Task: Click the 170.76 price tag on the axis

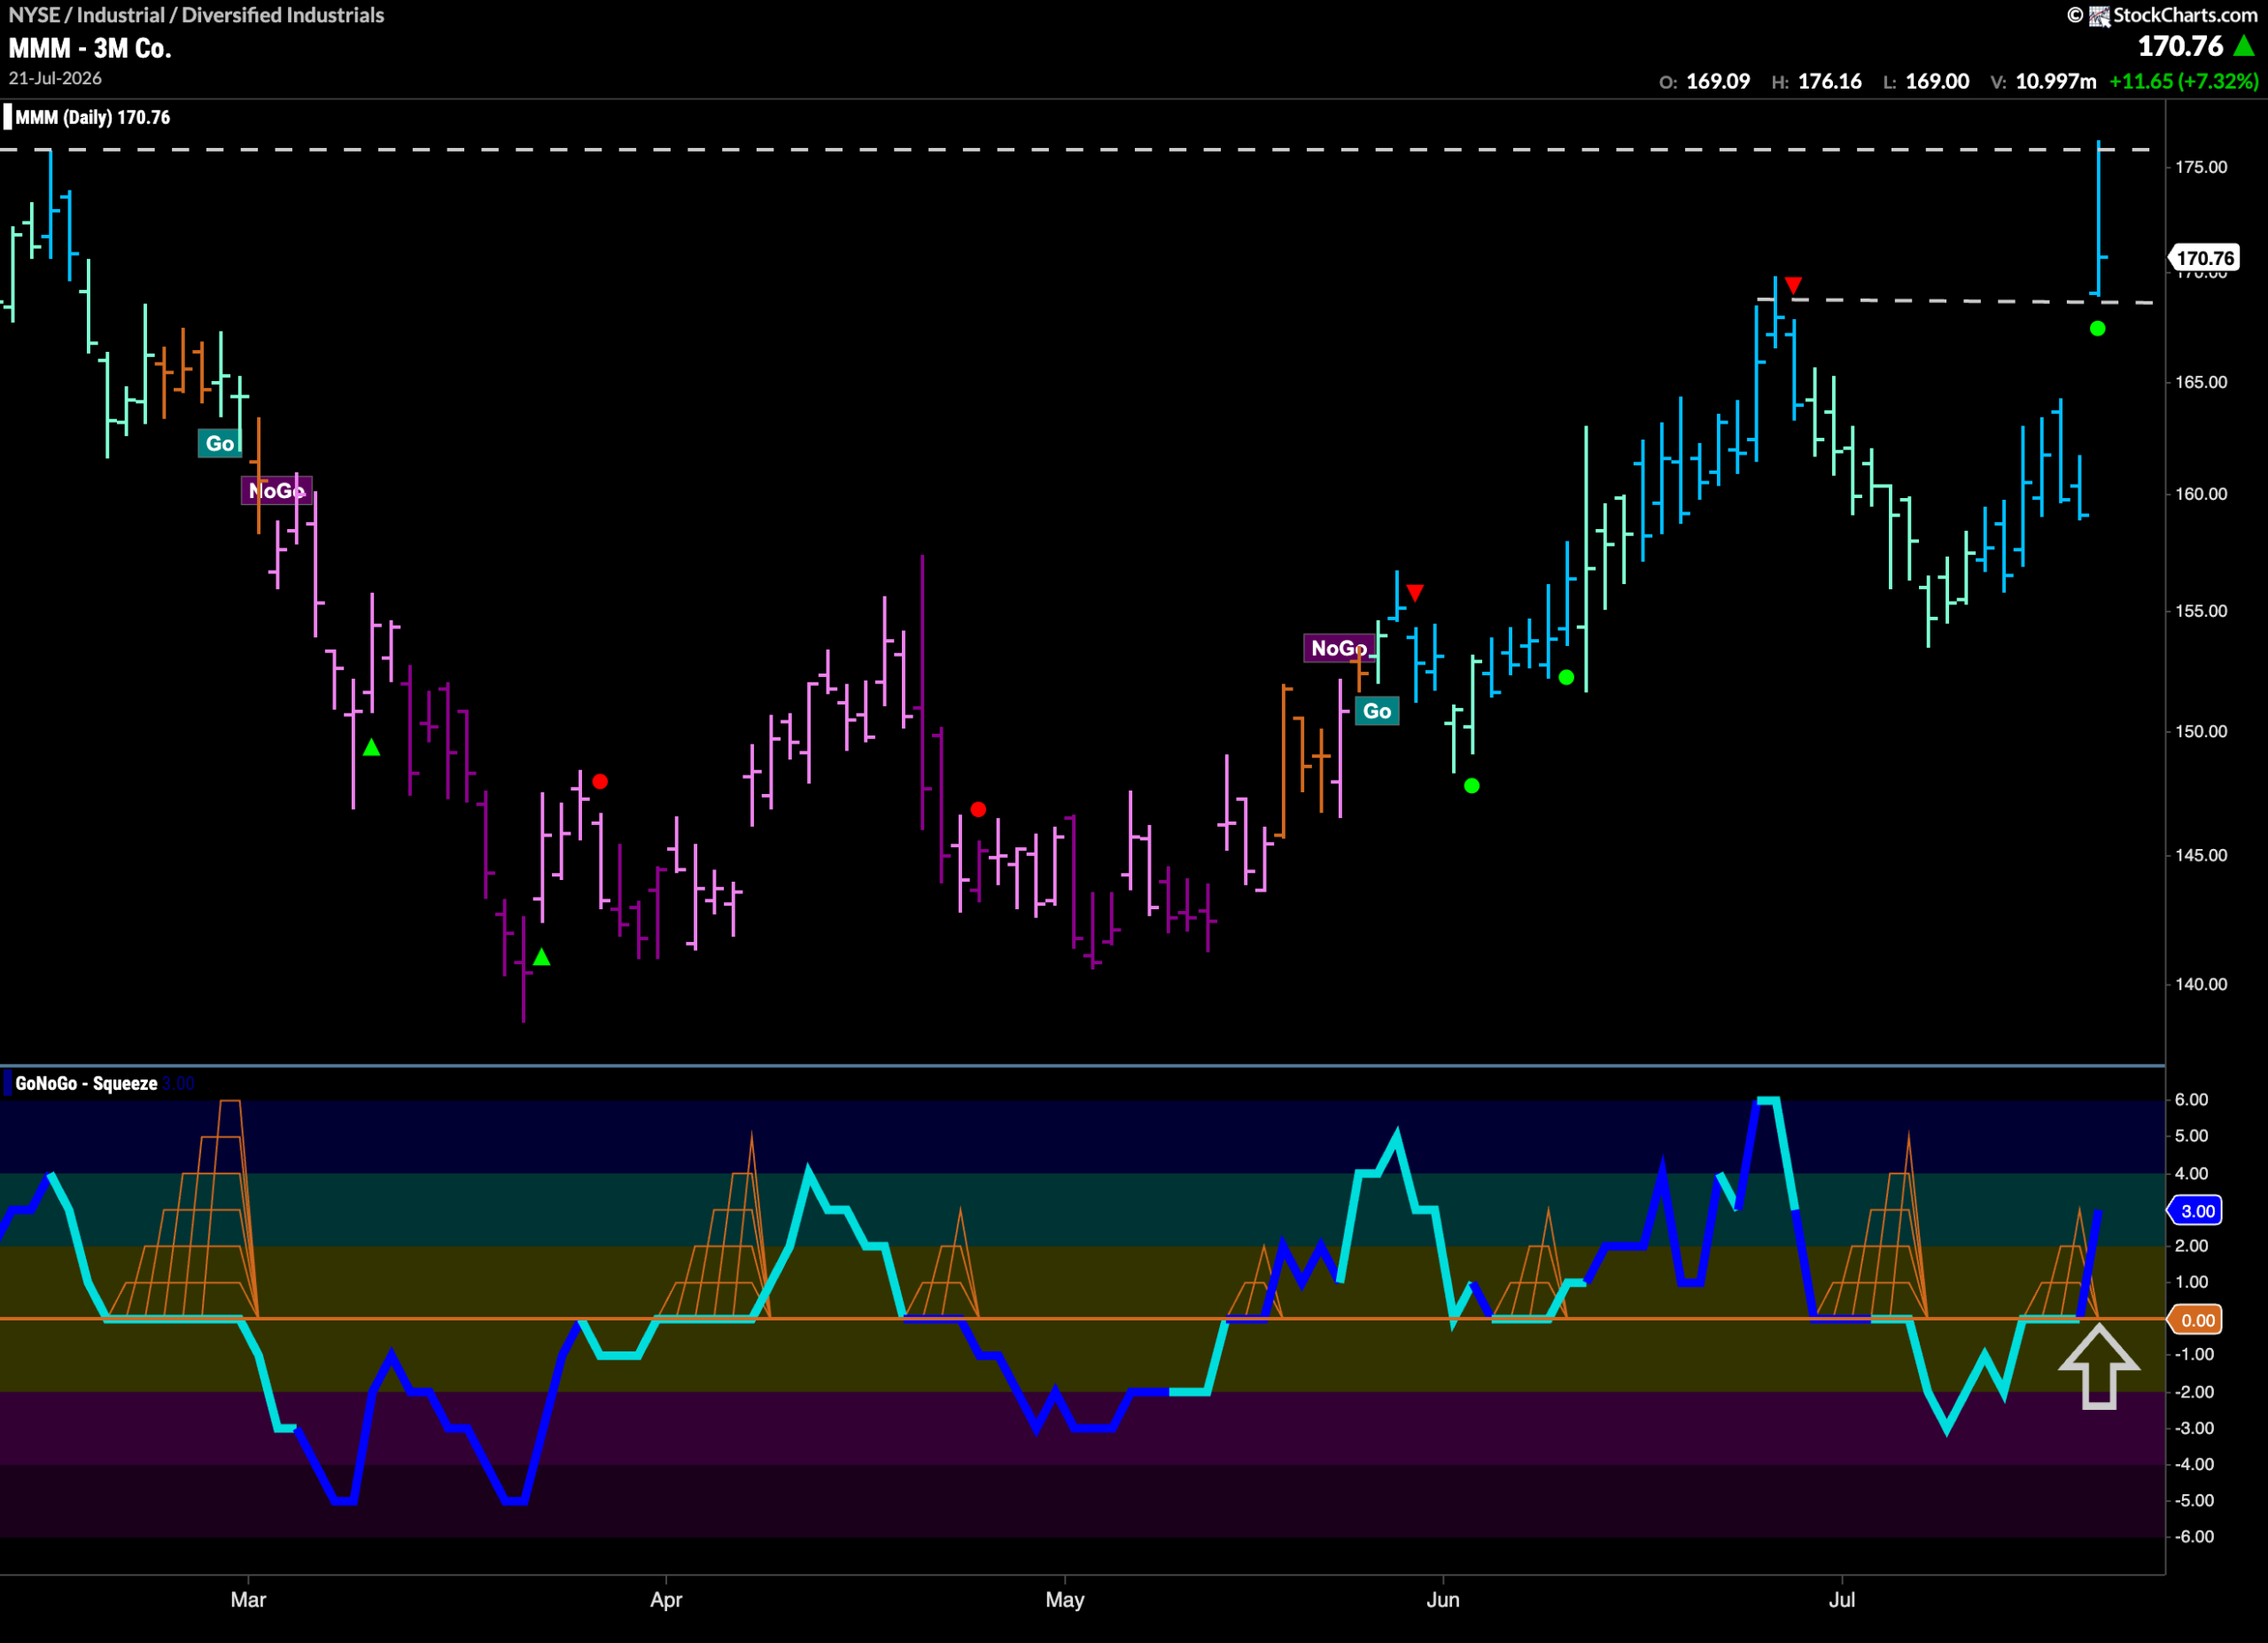Action: pos(2205,258)
